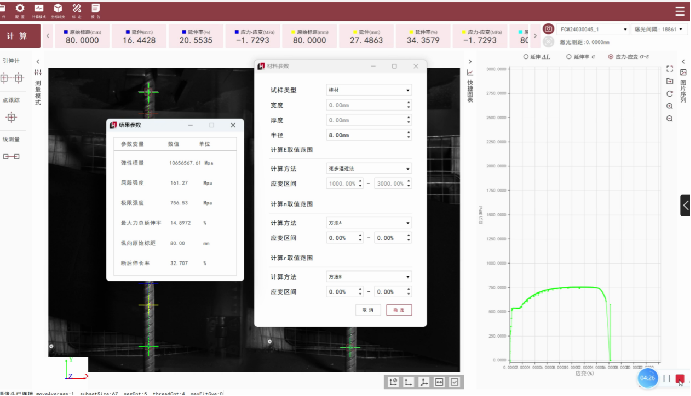Click the red stop recording button

(x=680, y=379)
